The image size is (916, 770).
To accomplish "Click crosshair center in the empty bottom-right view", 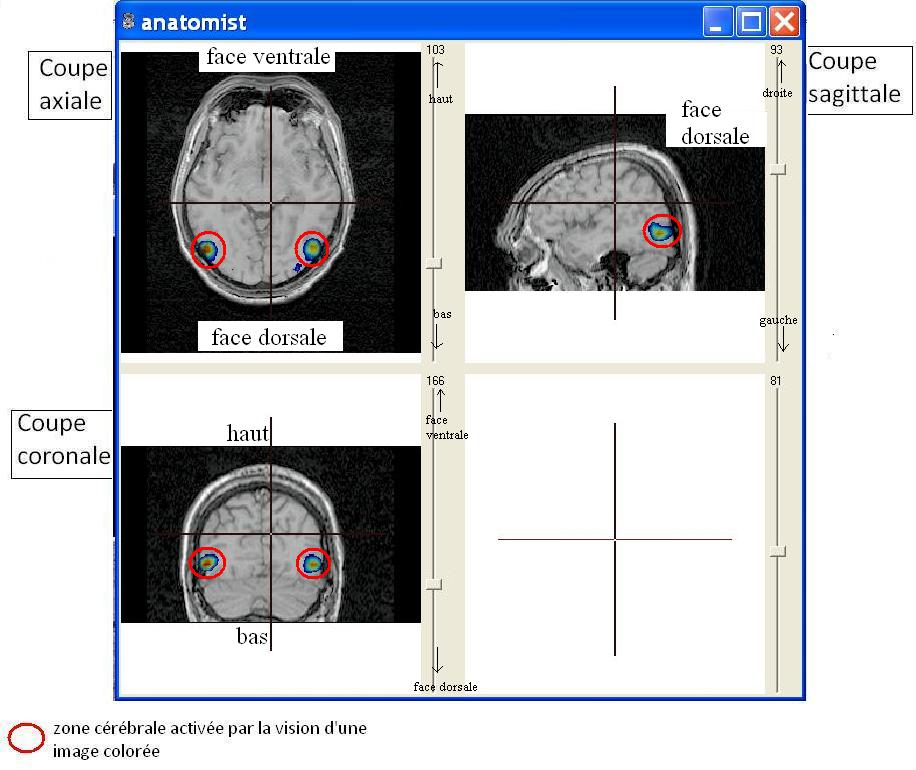I will [x=615, y=540].
